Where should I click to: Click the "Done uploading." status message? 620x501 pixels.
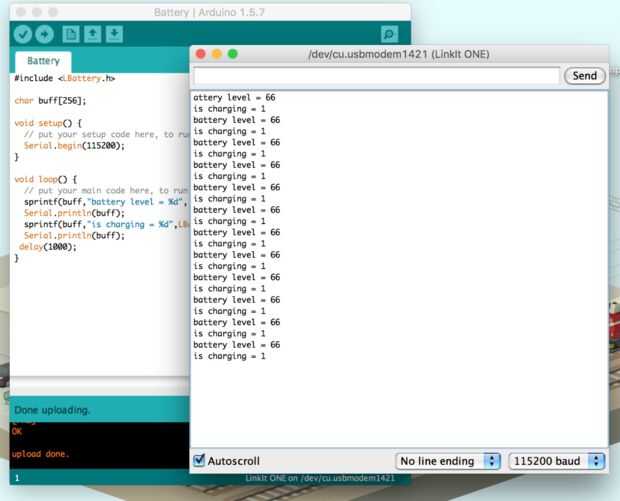pyautogui.click(x=52, y=410)
